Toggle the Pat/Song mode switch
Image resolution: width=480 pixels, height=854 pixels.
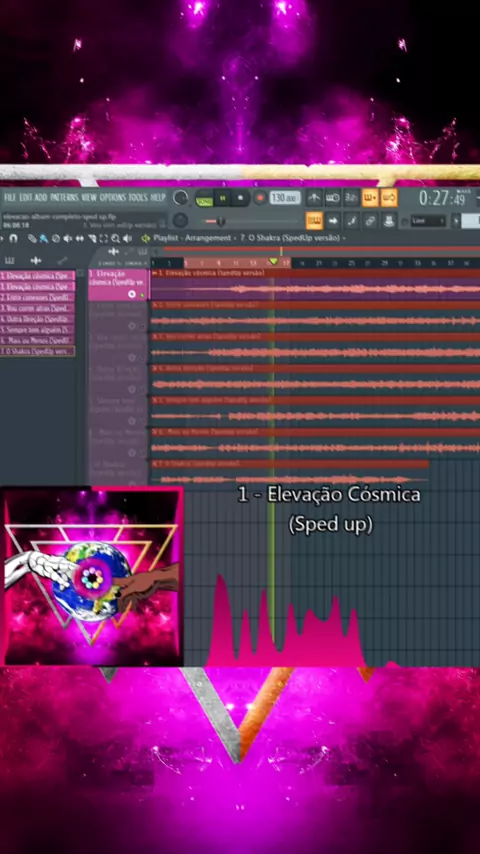pyautogui.click(x=204, y=198)
